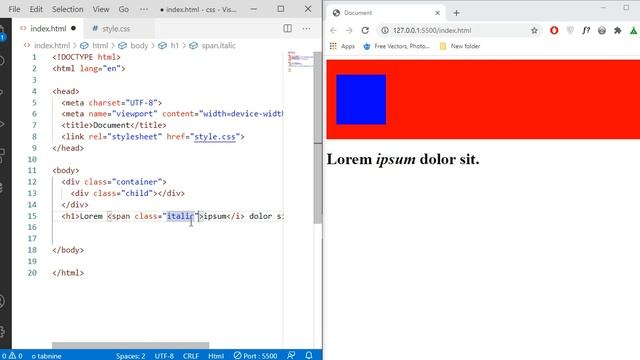Click the red Opera extension icon
Viewport: 640px width, 360px height.
tap(554, 30)
